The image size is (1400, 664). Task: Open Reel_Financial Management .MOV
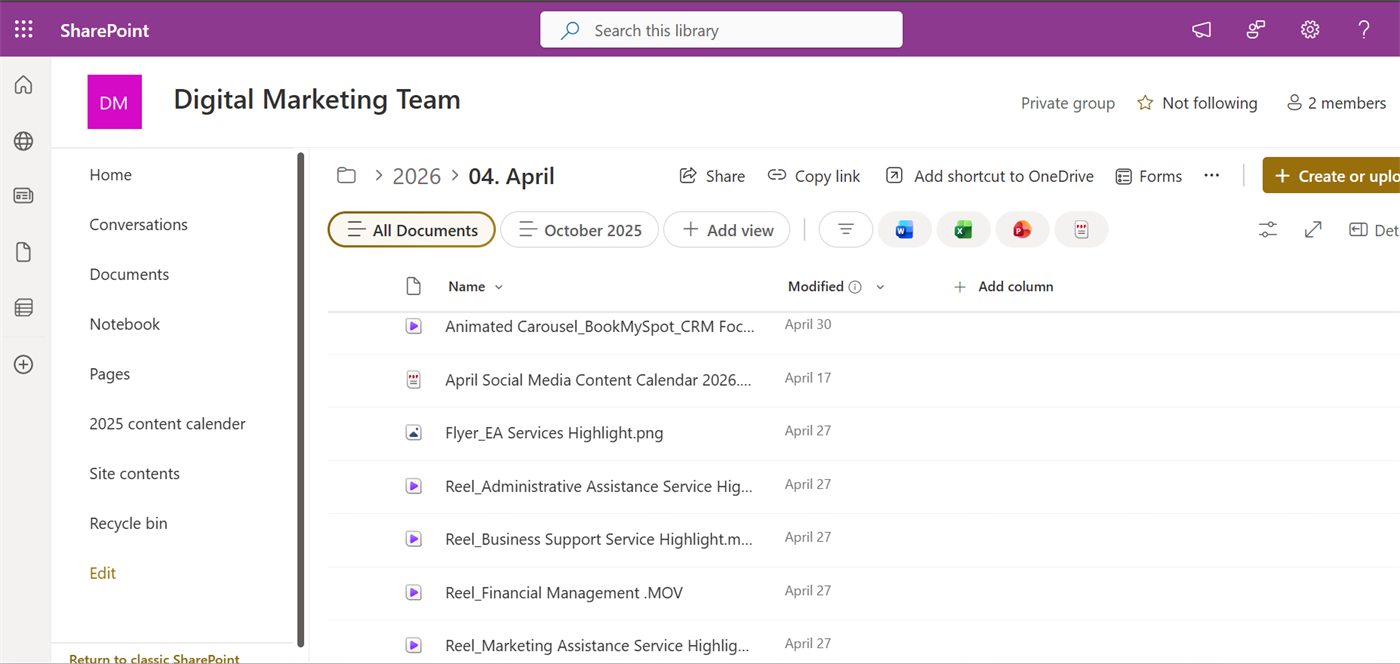pos(564,593)
